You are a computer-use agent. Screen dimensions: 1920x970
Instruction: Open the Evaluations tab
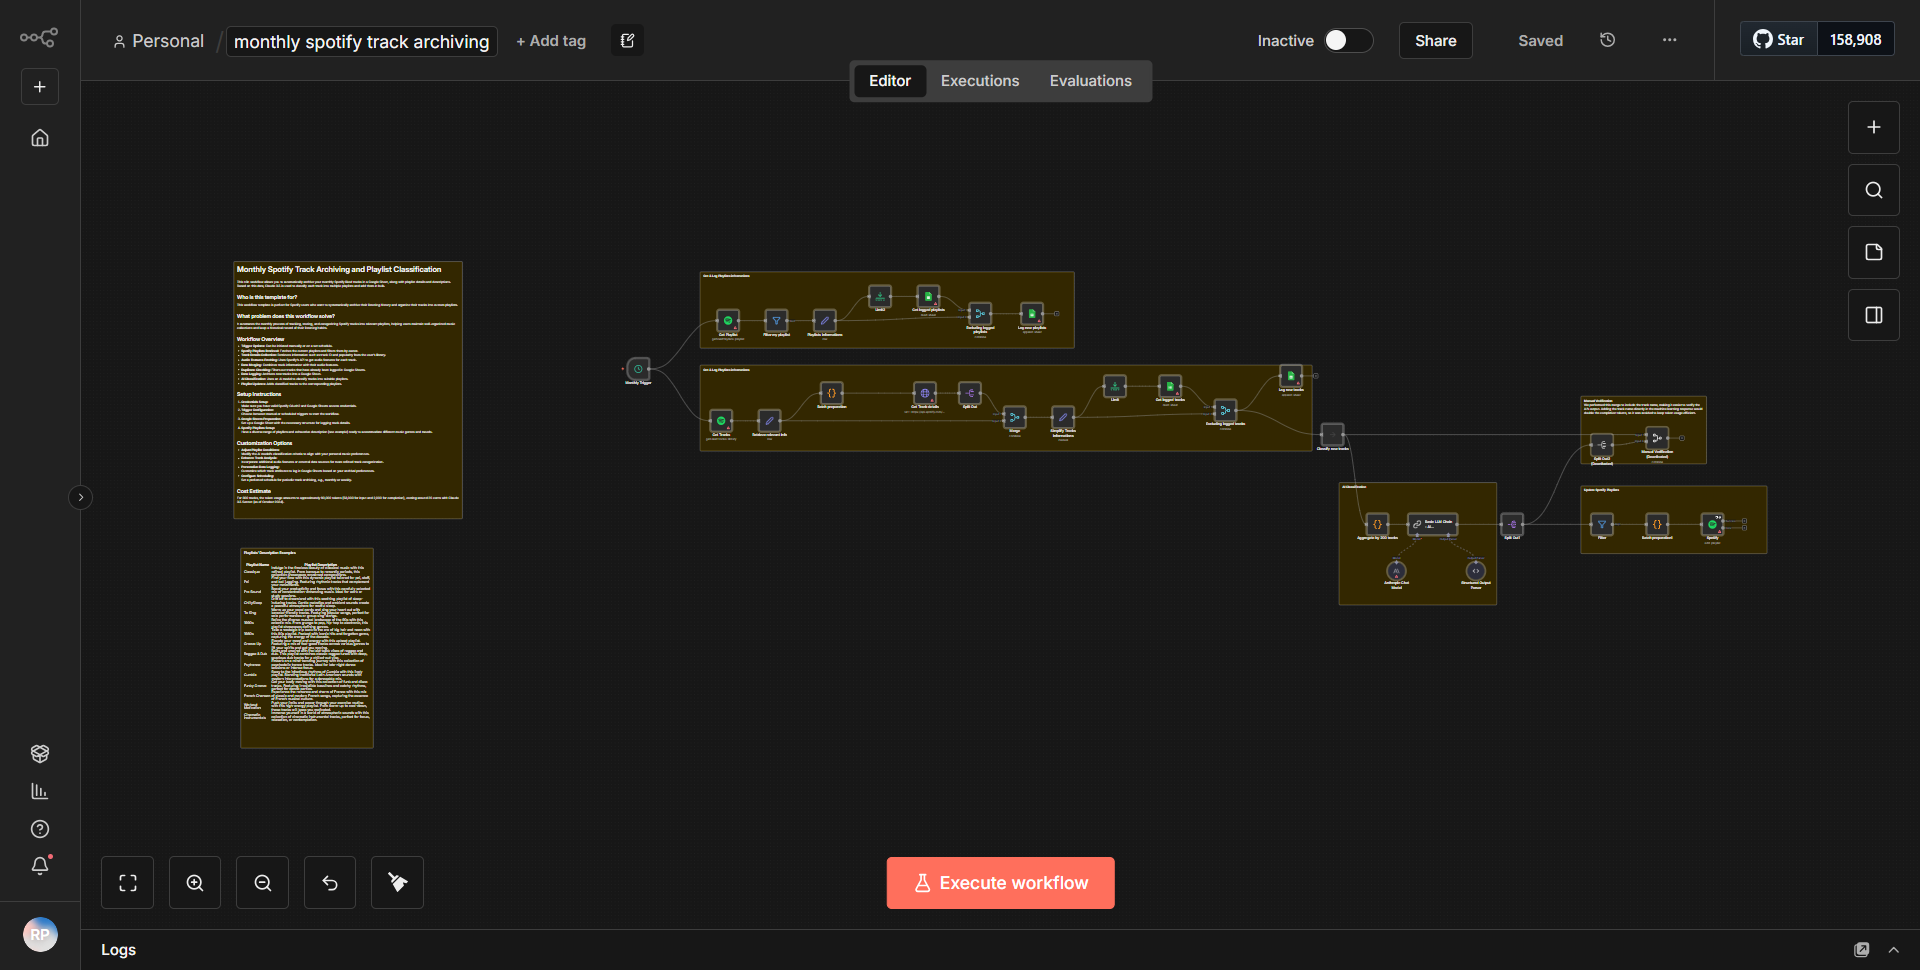coord(1090,80)
